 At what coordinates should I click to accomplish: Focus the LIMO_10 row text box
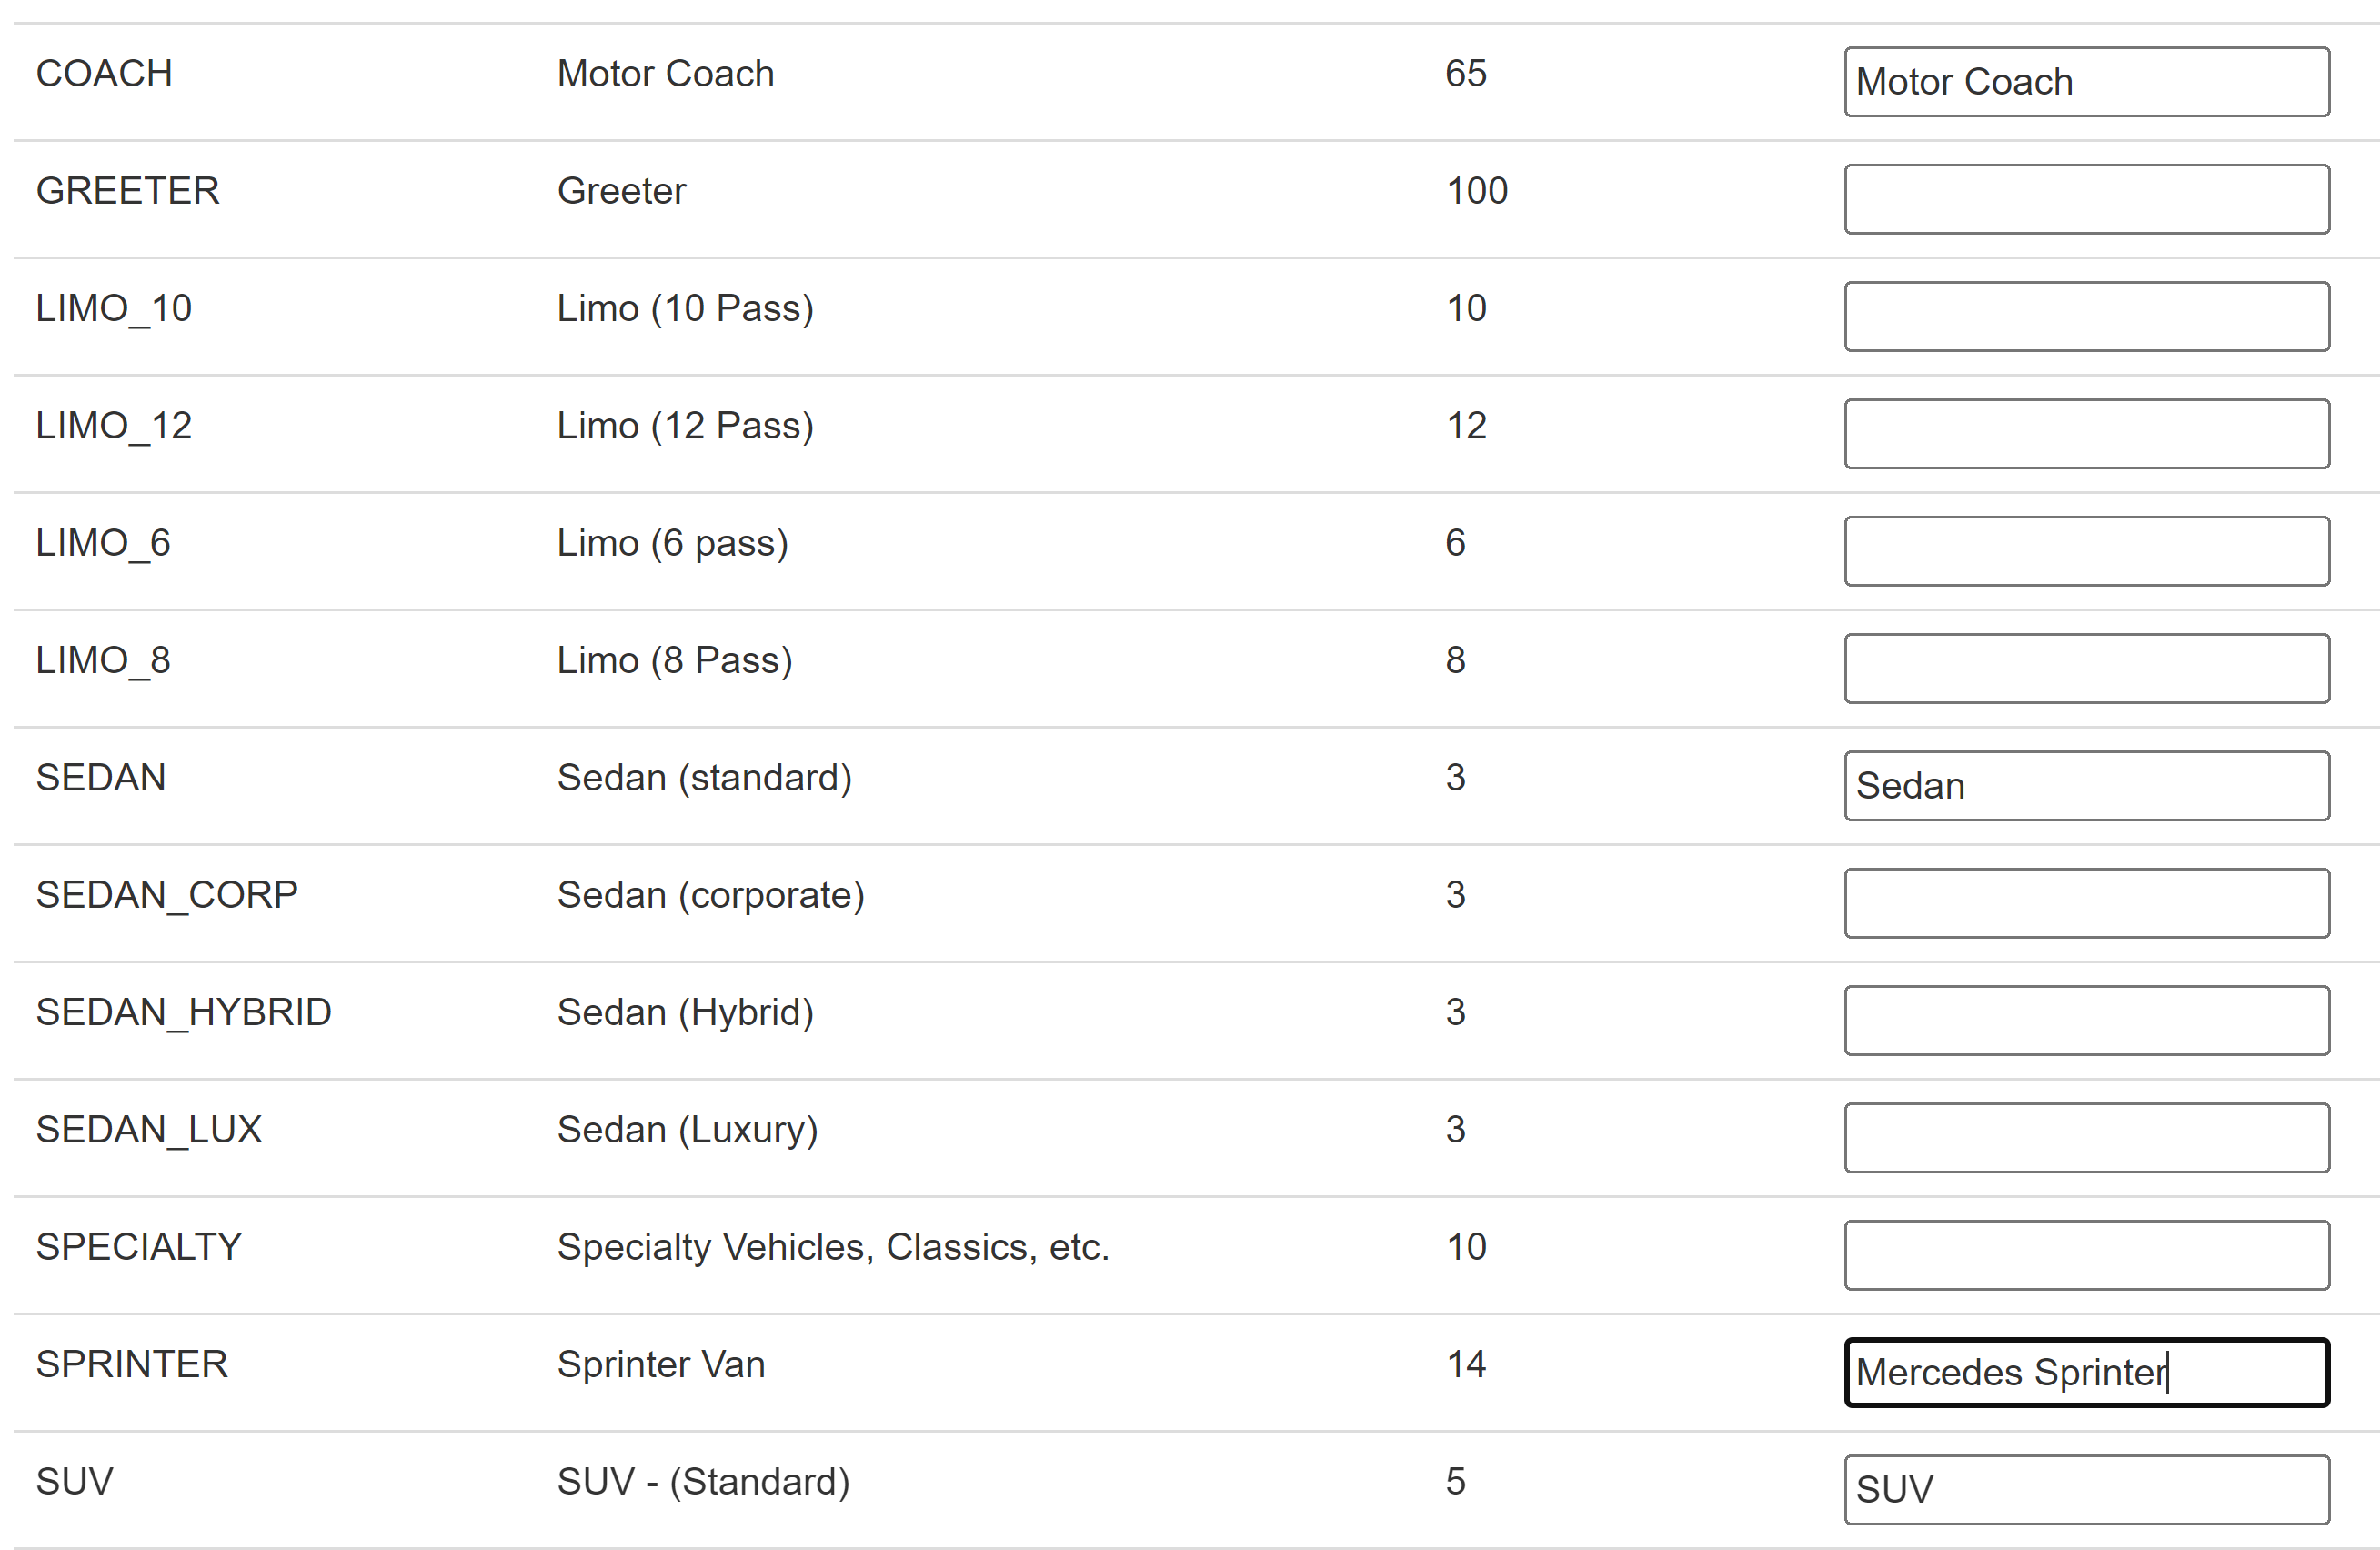click(2086, 316)
